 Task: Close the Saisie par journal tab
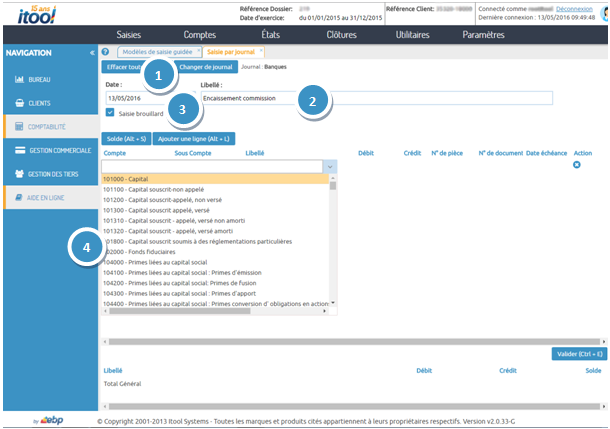pos(262,51)
